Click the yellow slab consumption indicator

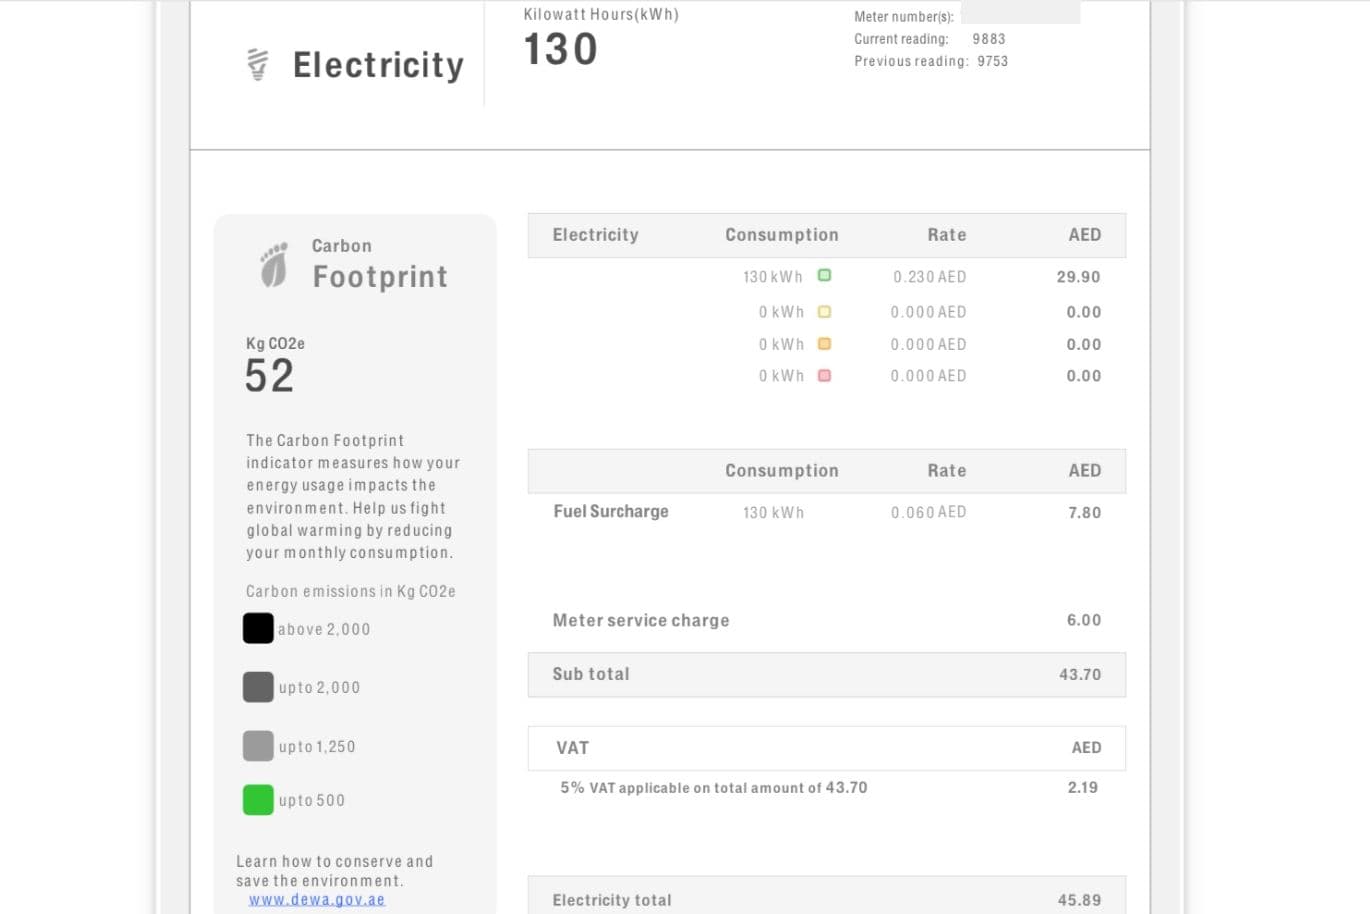tap(824, 312)
